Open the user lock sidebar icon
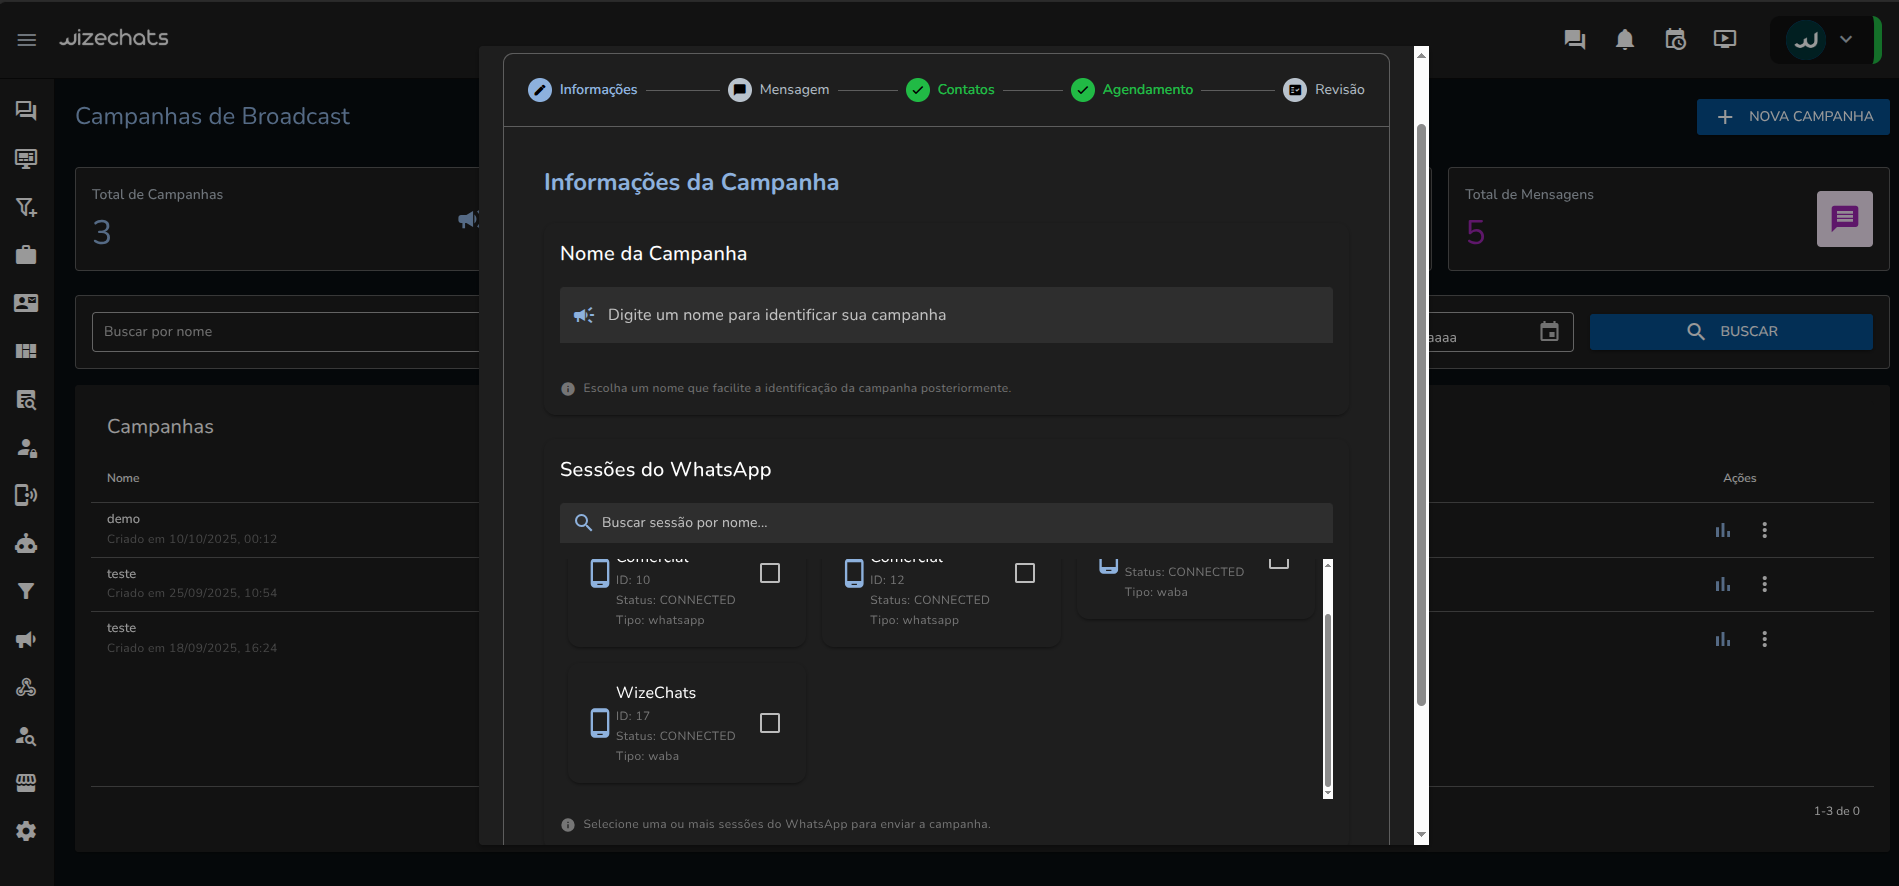The image size is (1899, 886). 26,448
